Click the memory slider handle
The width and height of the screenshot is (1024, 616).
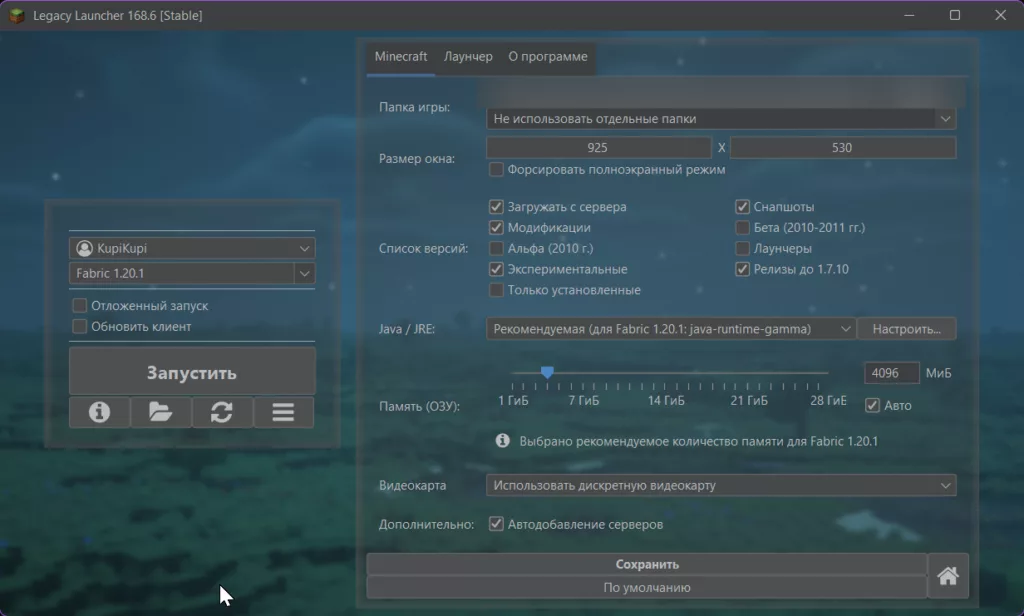tap(547, 372)
